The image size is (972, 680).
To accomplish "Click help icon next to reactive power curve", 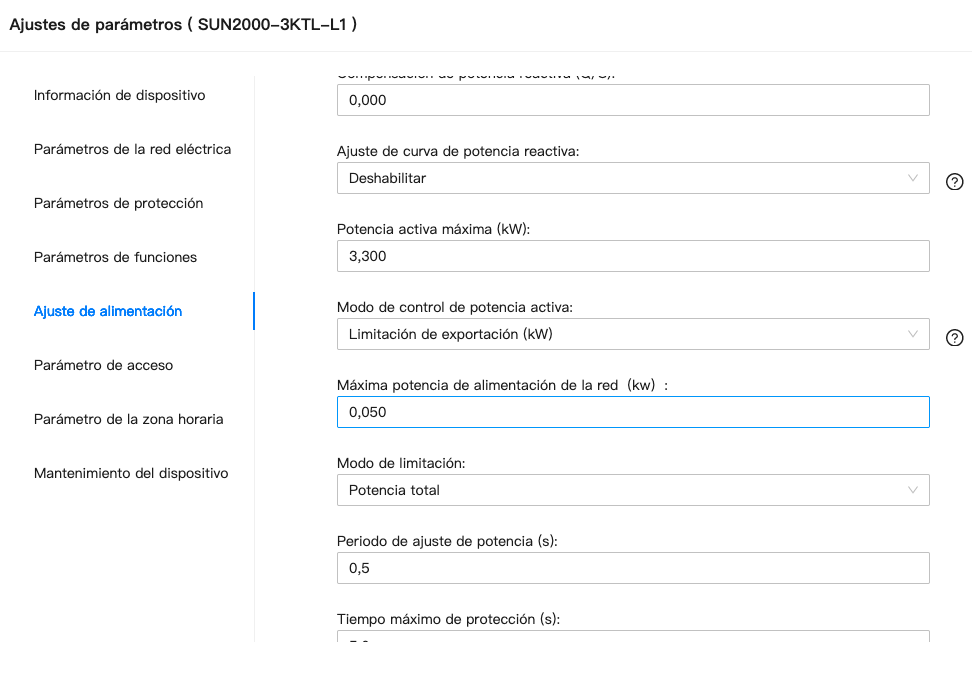I will pos(954,182).
